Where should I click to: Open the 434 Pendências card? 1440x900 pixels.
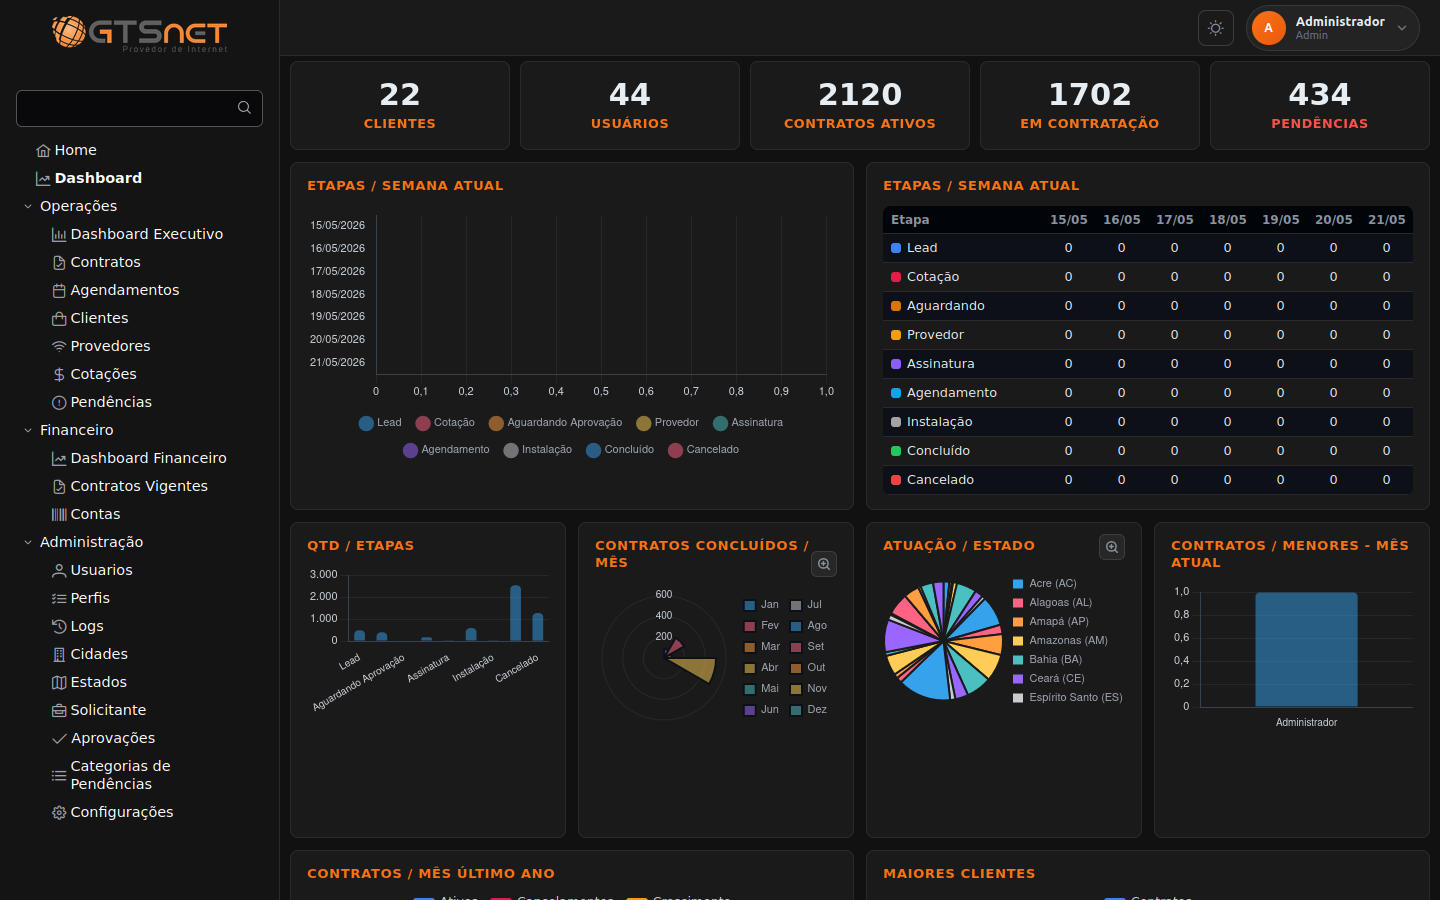coord(1320,106)
